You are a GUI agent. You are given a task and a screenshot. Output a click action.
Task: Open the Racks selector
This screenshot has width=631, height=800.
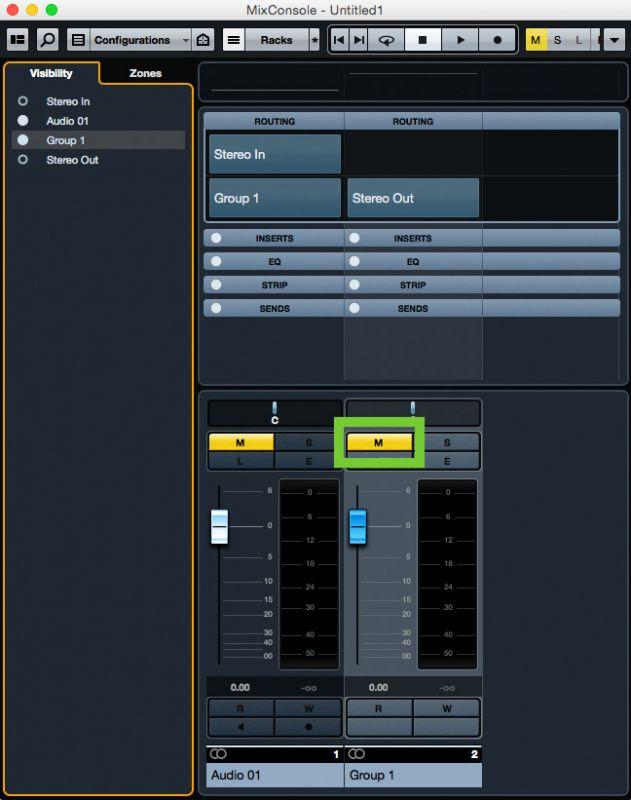click(276, 40)
